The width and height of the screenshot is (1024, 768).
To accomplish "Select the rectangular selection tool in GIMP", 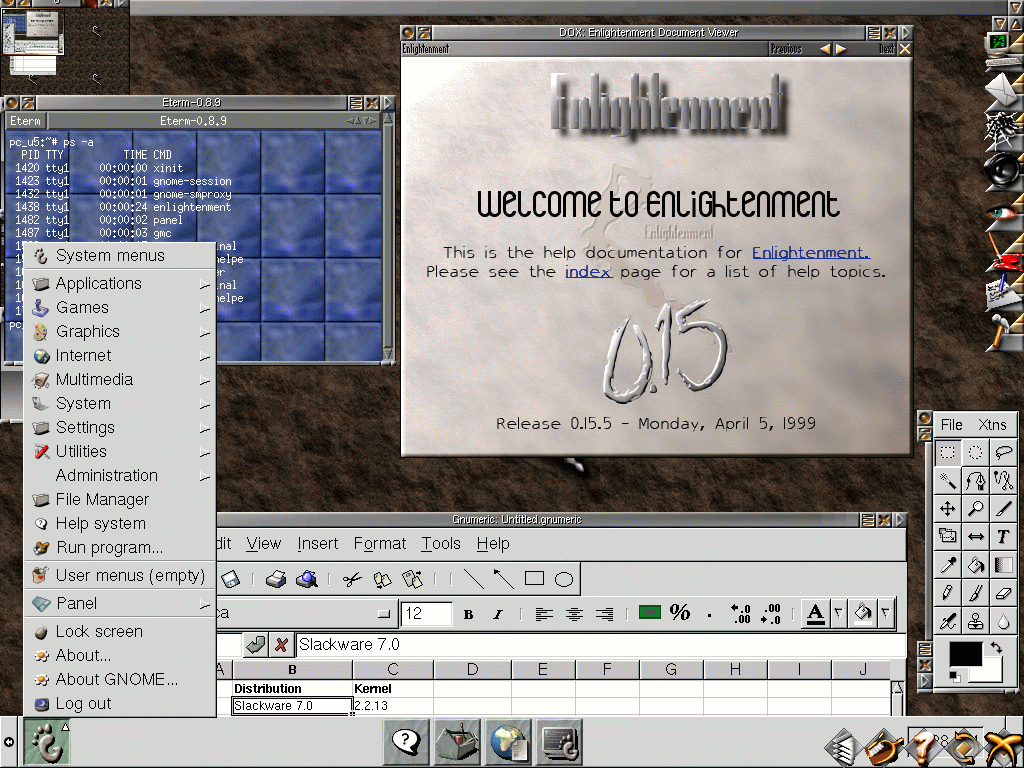I will pyautogui.click(x=948, y=452).
